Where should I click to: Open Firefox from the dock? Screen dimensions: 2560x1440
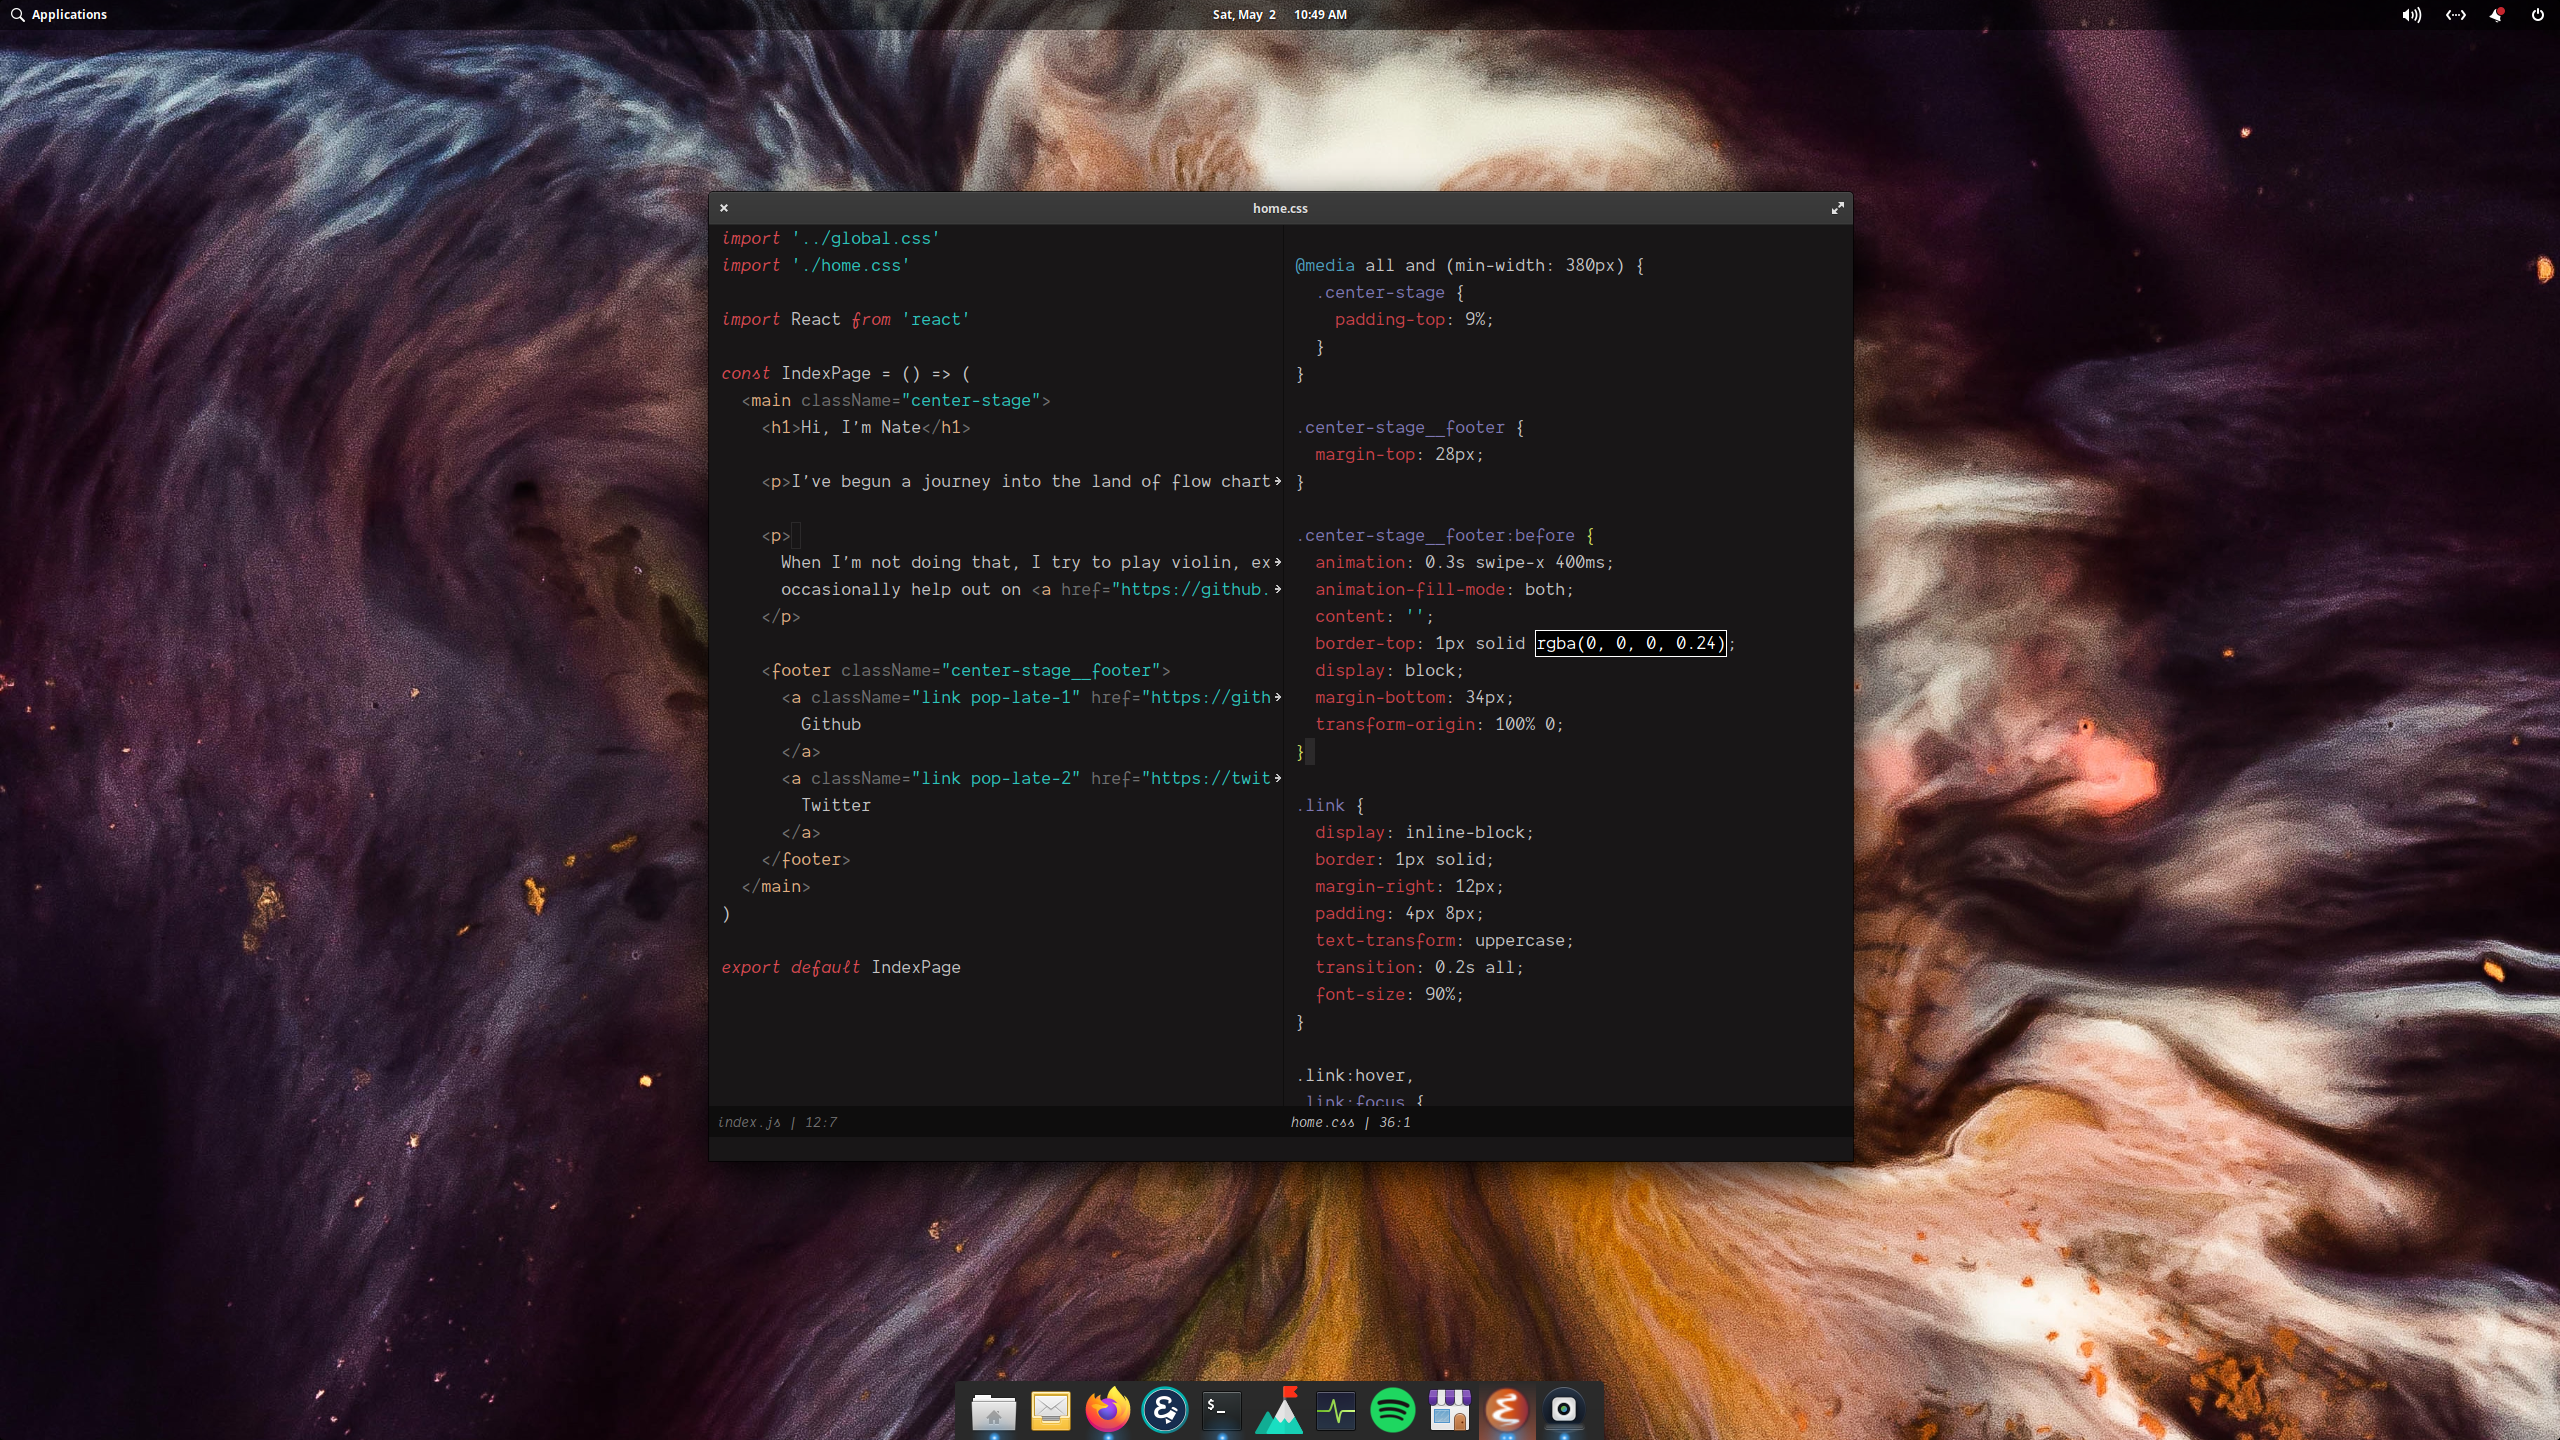1107,1410
